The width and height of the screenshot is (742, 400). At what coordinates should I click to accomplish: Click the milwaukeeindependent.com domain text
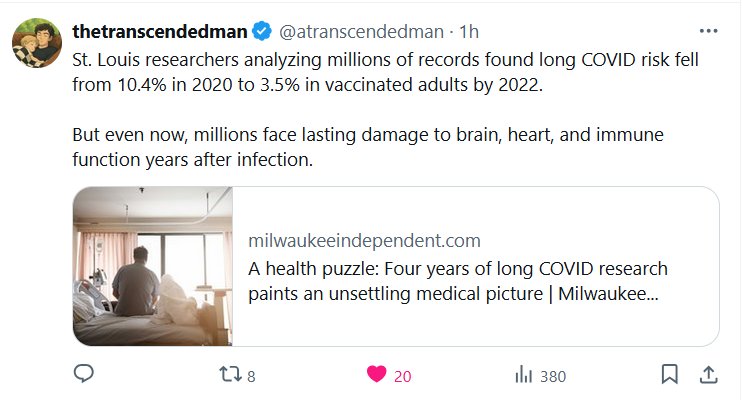[x=364, y=241]
